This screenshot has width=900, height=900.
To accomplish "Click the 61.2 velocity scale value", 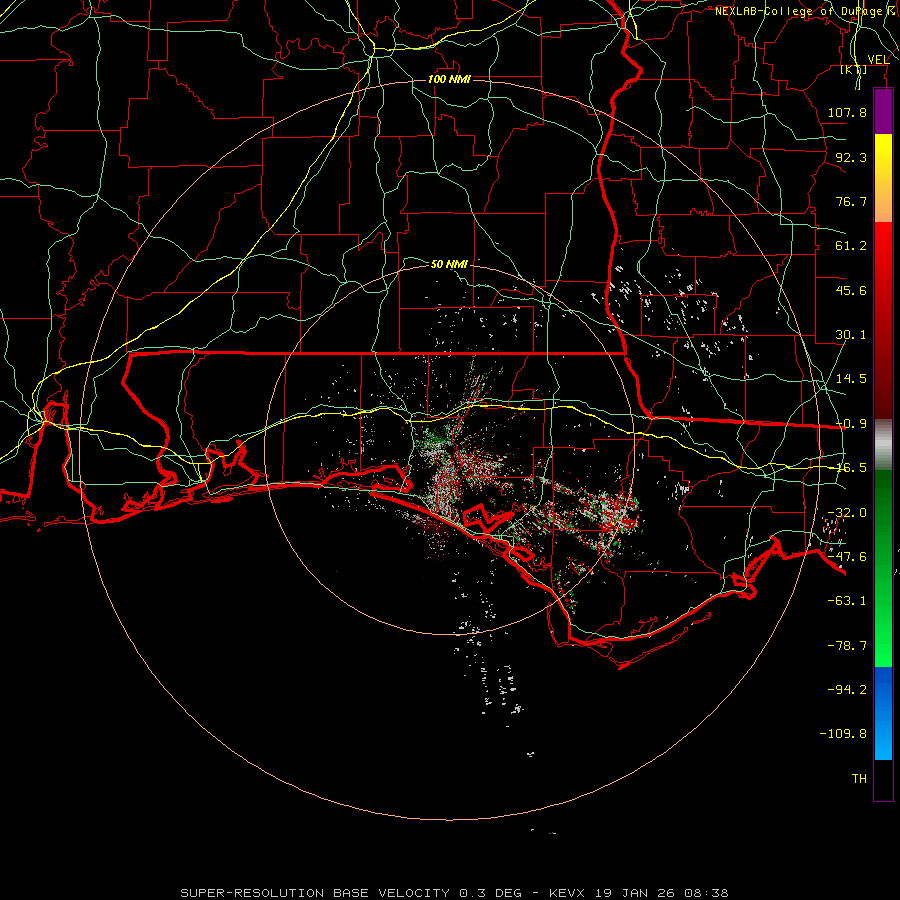I will (x=851, y=246).
